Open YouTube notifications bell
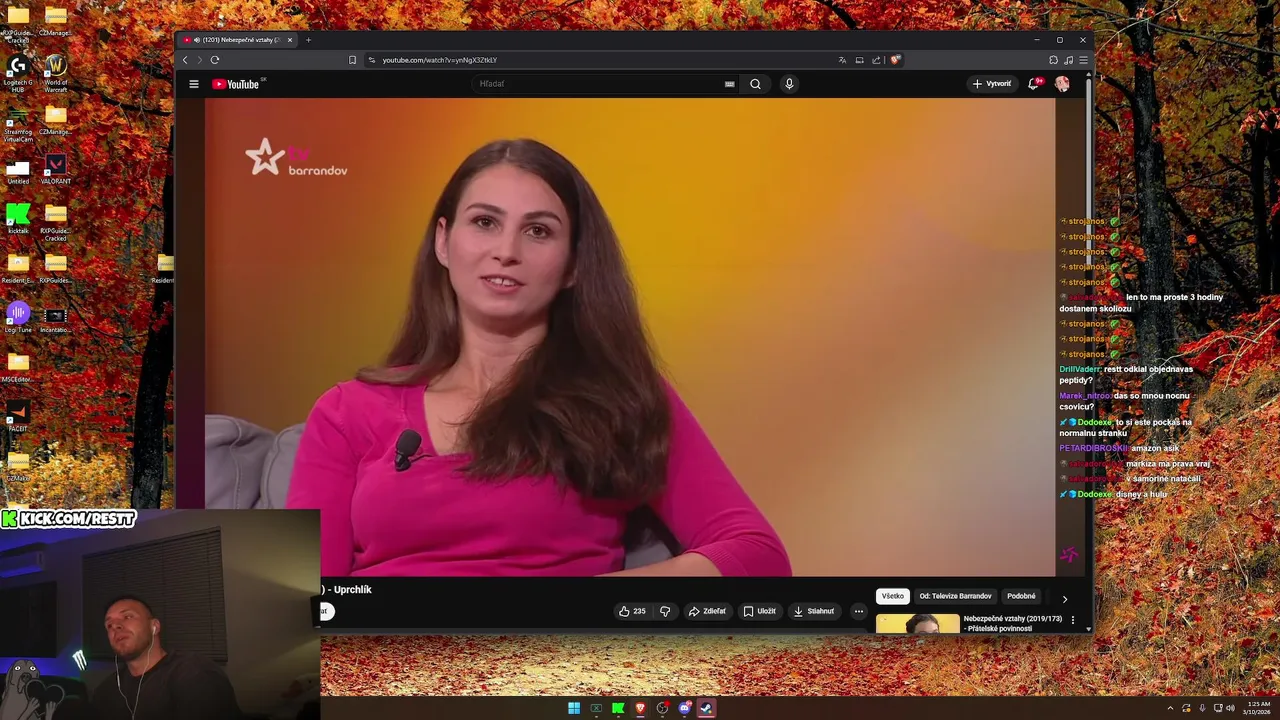The width and height of the screenshot is (1280, 720). (x=1034, y=84)
